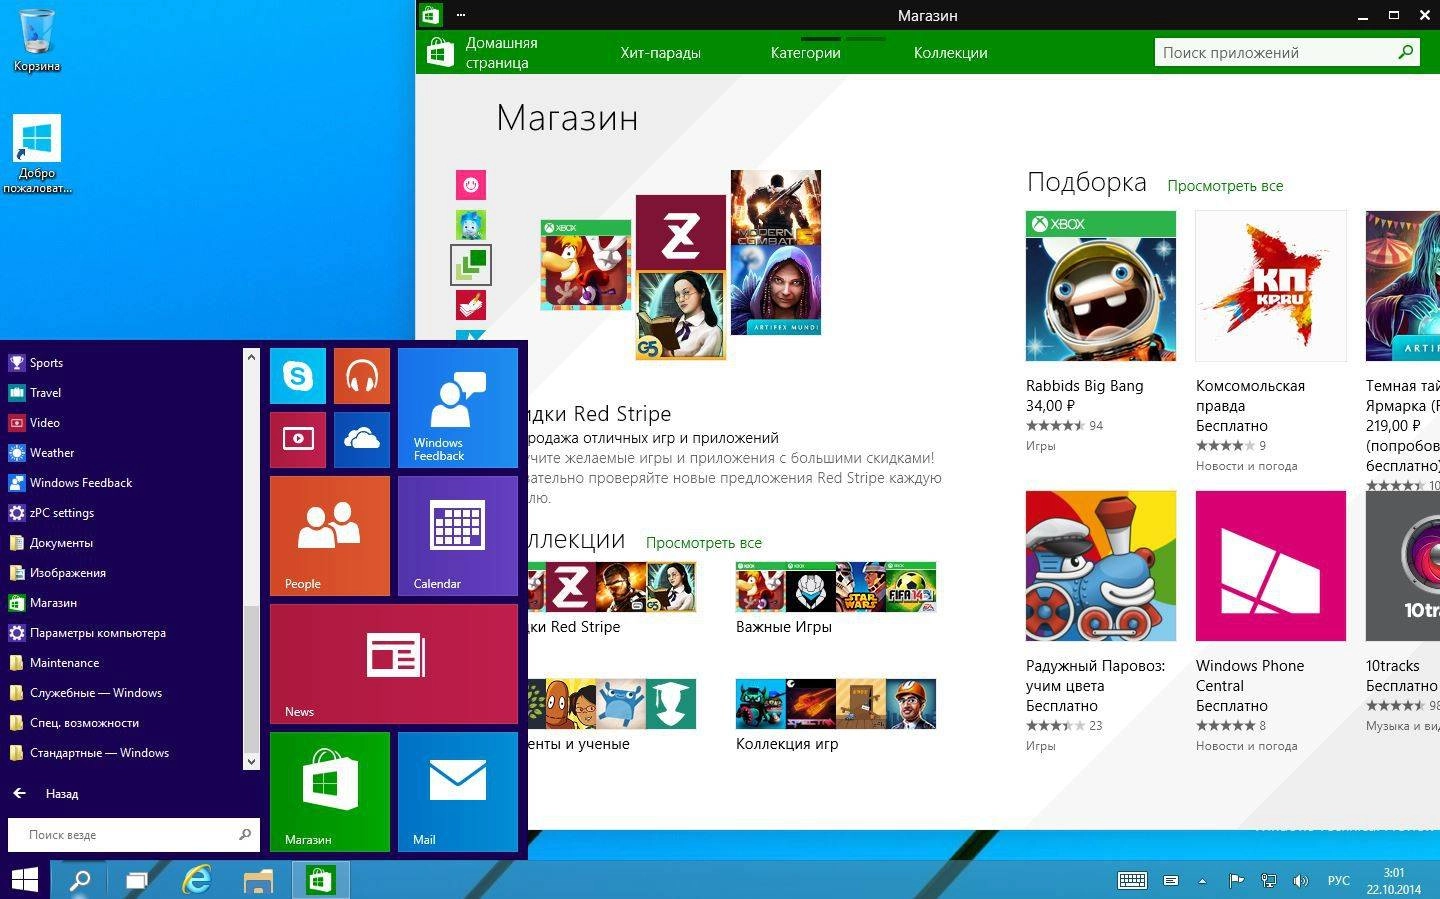Open the Хит-парады tab
Image resolution: width=1440 pixels, height=899 pixels.
pos(660,53)
